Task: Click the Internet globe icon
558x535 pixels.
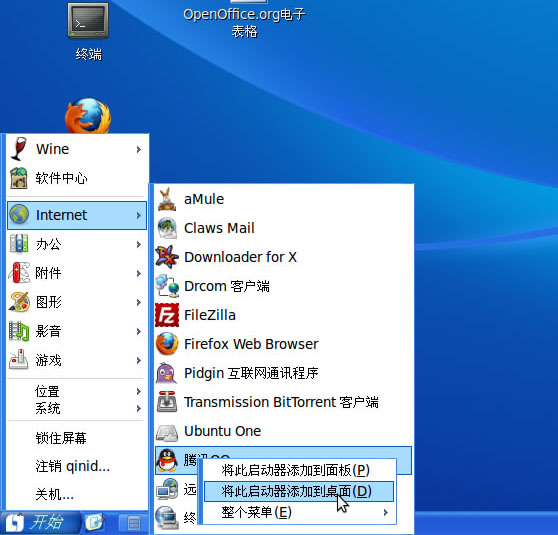Action: [19, 215]
